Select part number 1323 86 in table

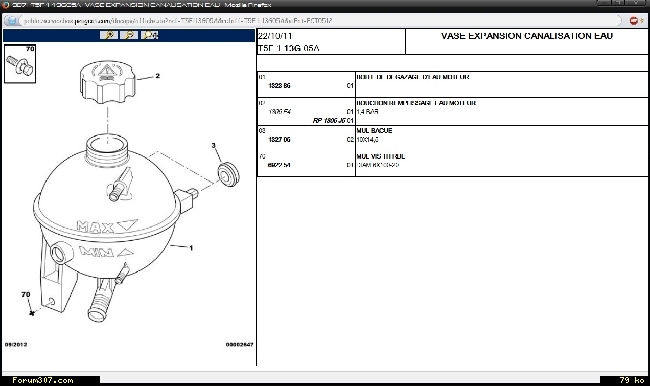279,86
